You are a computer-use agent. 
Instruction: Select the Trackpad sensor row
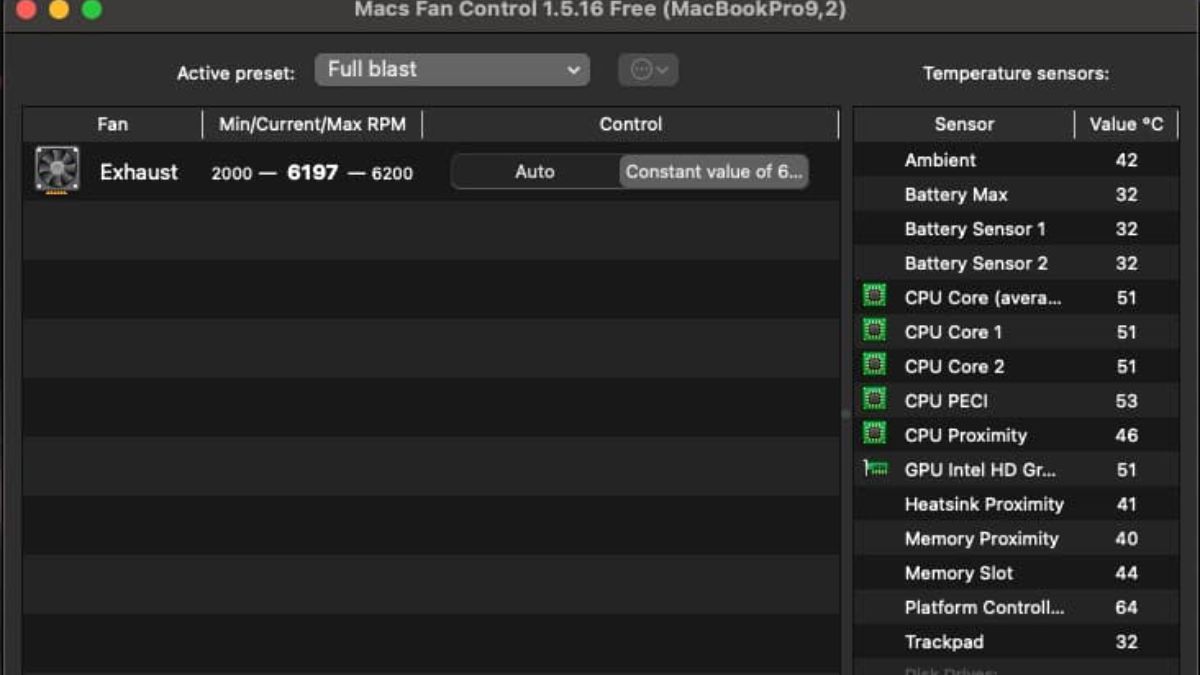click(x=1016, y=642)
